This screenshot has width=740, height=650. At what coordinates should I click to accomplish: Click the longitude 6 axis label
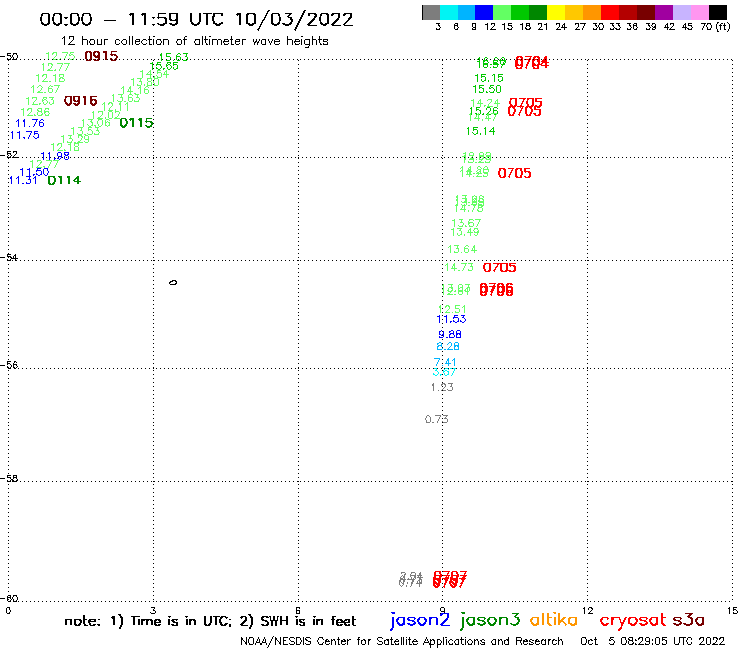coord(297,610)
